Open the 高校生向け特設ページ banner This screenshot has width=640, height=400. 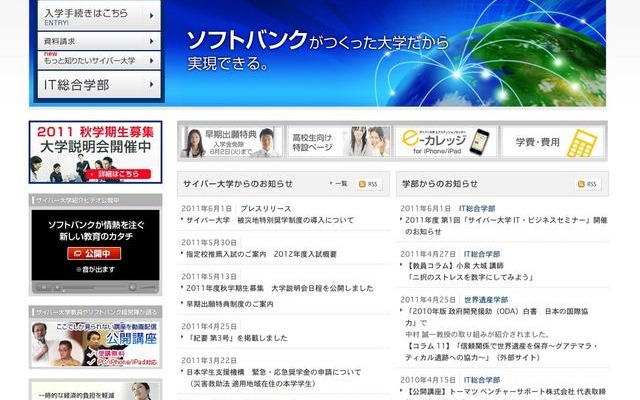[338, 142]
